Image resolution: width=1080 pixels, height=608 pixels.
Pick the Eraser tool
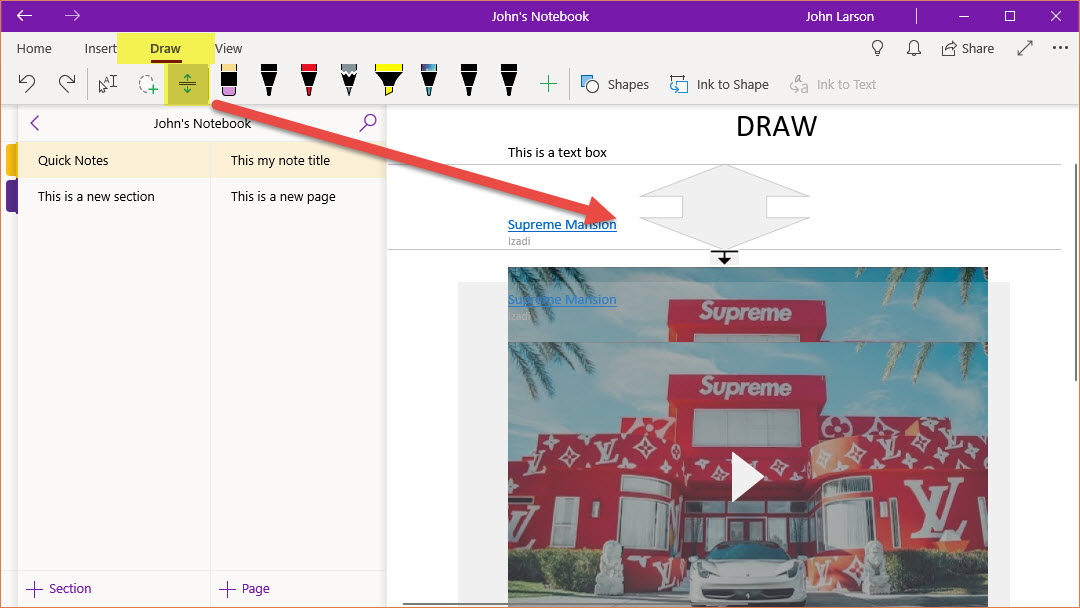(x=228, y=81)
